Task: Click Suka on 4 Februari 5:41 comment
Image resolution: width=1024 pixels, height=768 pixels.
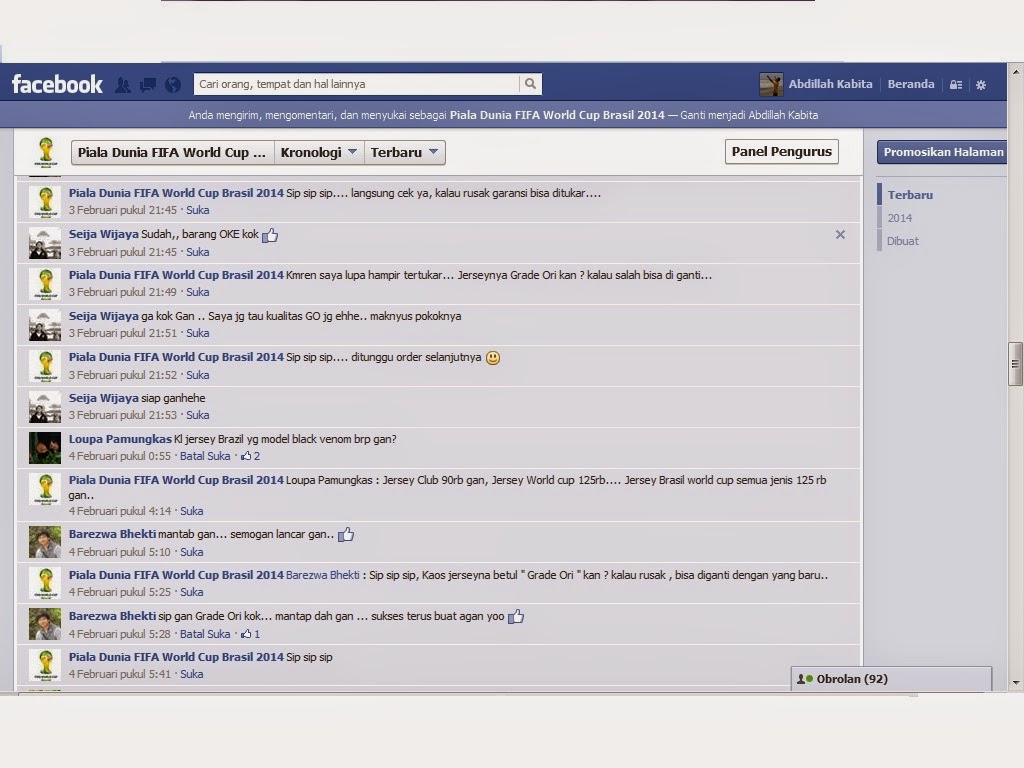Action: point(191,674)
